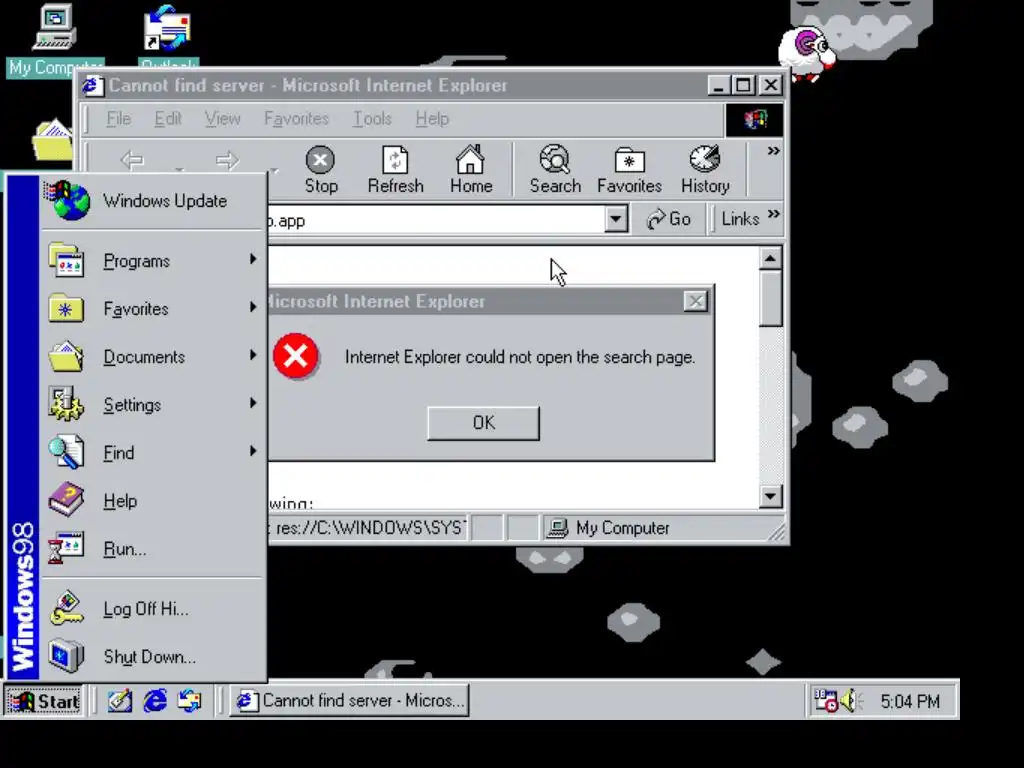
Task: Go to the Home page icon
Action: [x=470, y=169]
